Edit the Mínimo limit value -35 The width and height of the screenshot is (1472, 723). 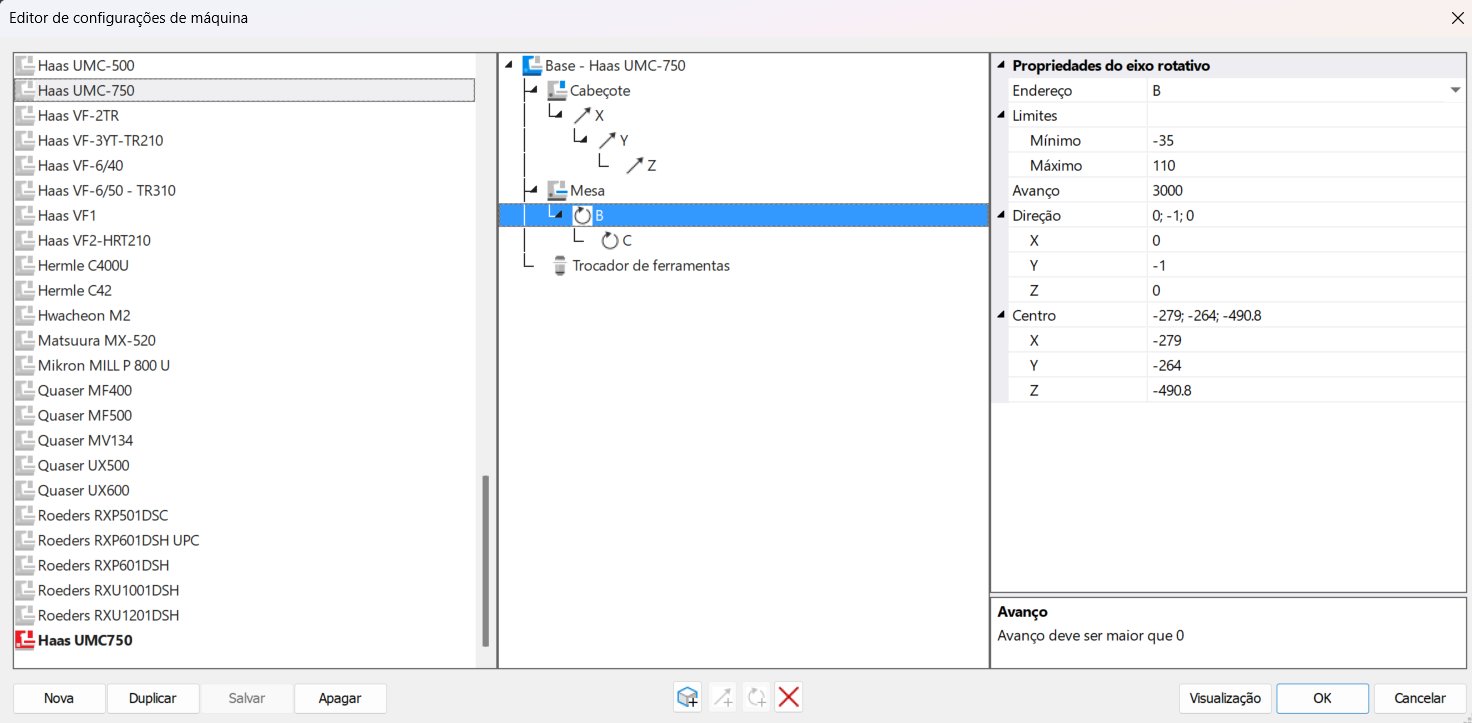point(1307,140)
